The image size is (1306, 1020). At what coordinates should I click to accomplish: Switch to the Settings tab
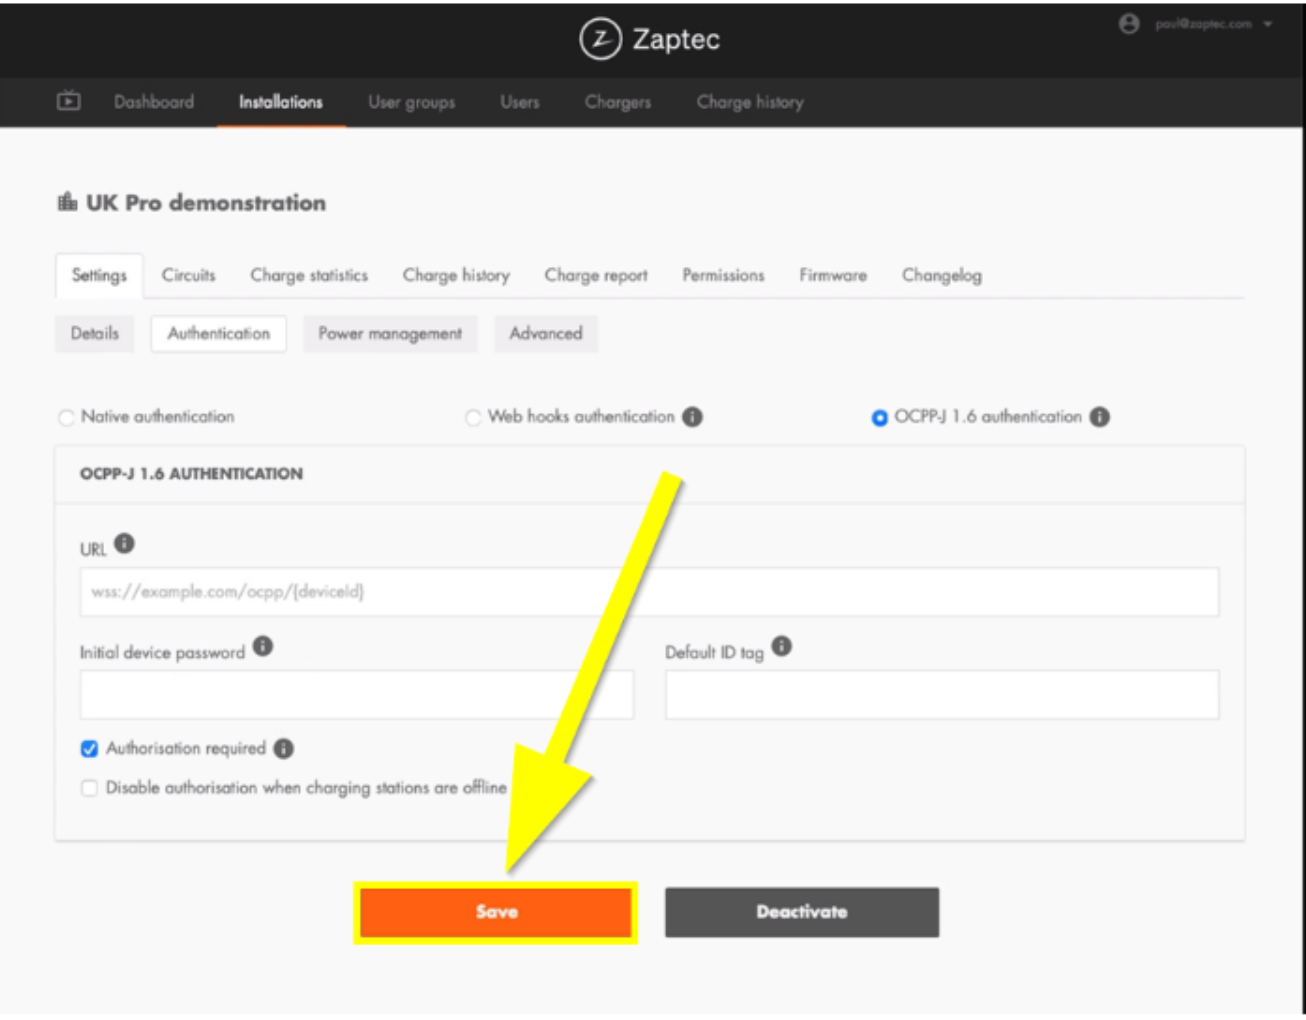tap(99, 275)
